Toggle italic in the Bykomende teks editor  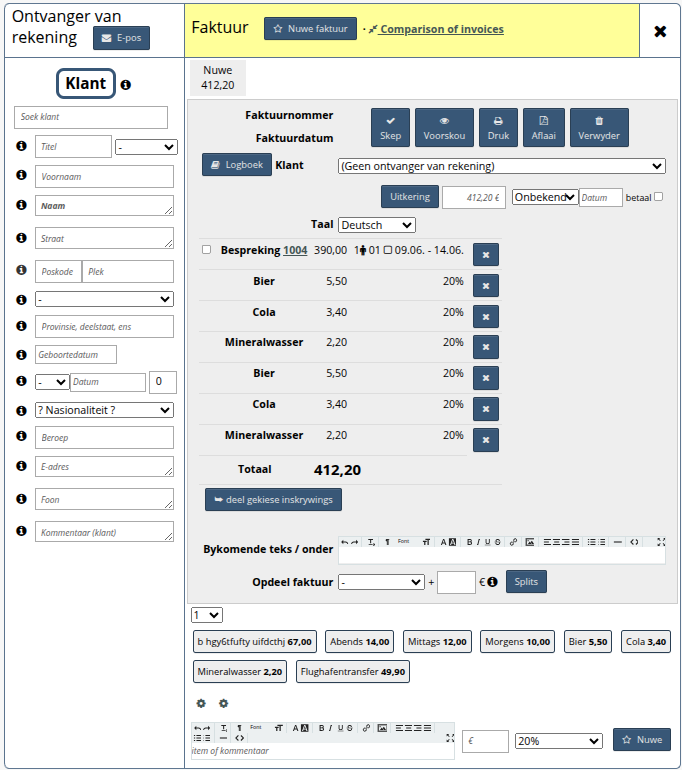[x=478, y=542]
